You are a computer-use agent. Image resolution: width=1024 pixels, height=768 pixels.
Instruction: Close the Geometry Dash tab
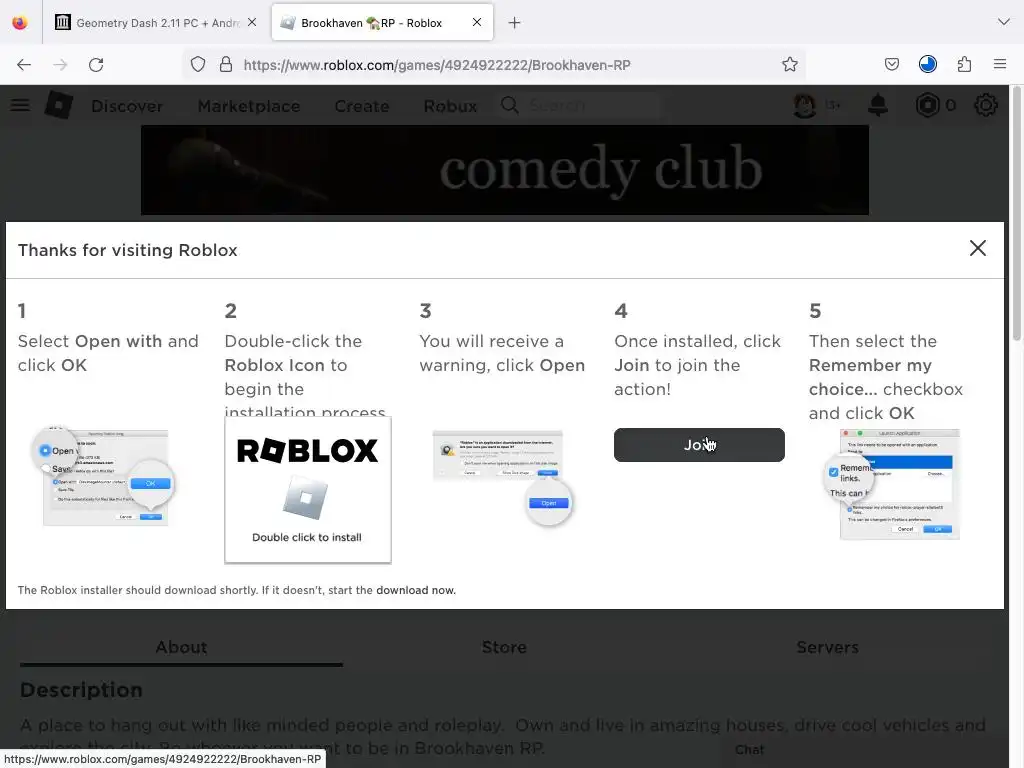[x=252, y=22]
